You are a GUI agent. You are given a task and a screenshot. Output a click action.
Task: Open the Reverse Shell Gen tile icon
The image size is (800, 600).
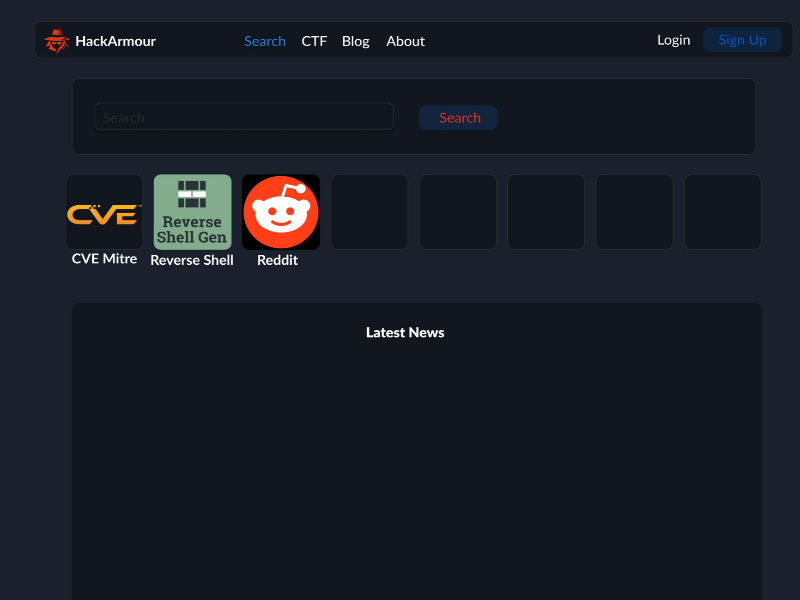(192, 213)
